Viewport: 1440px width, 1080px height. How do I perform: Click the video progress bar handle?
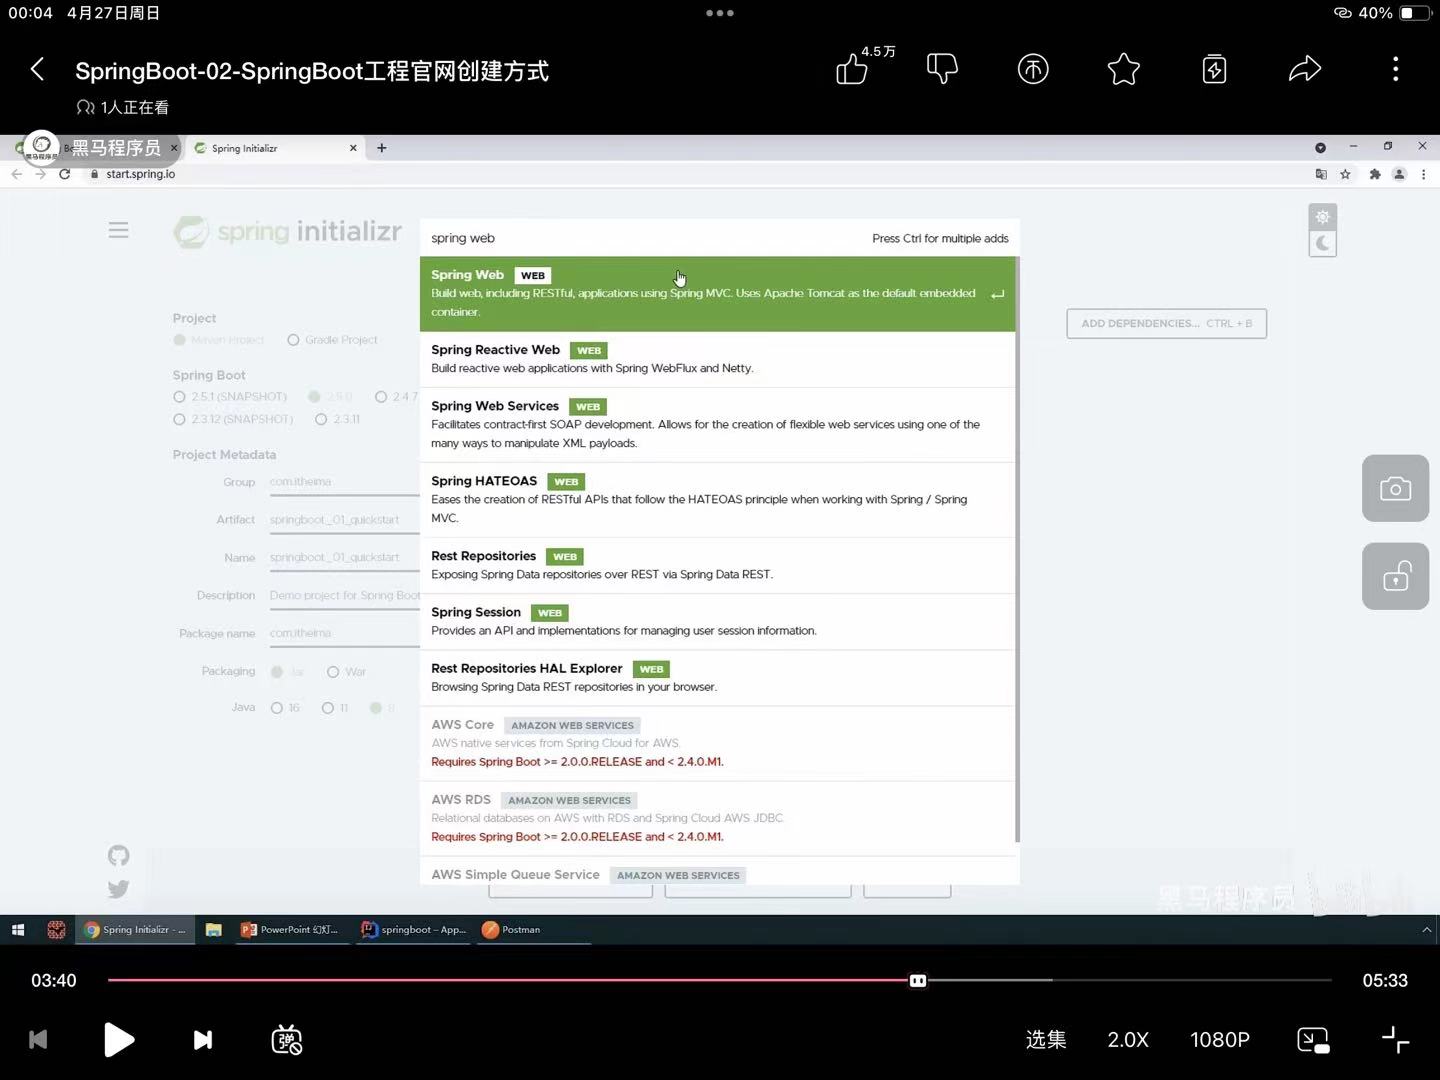[x=918, y=981]
